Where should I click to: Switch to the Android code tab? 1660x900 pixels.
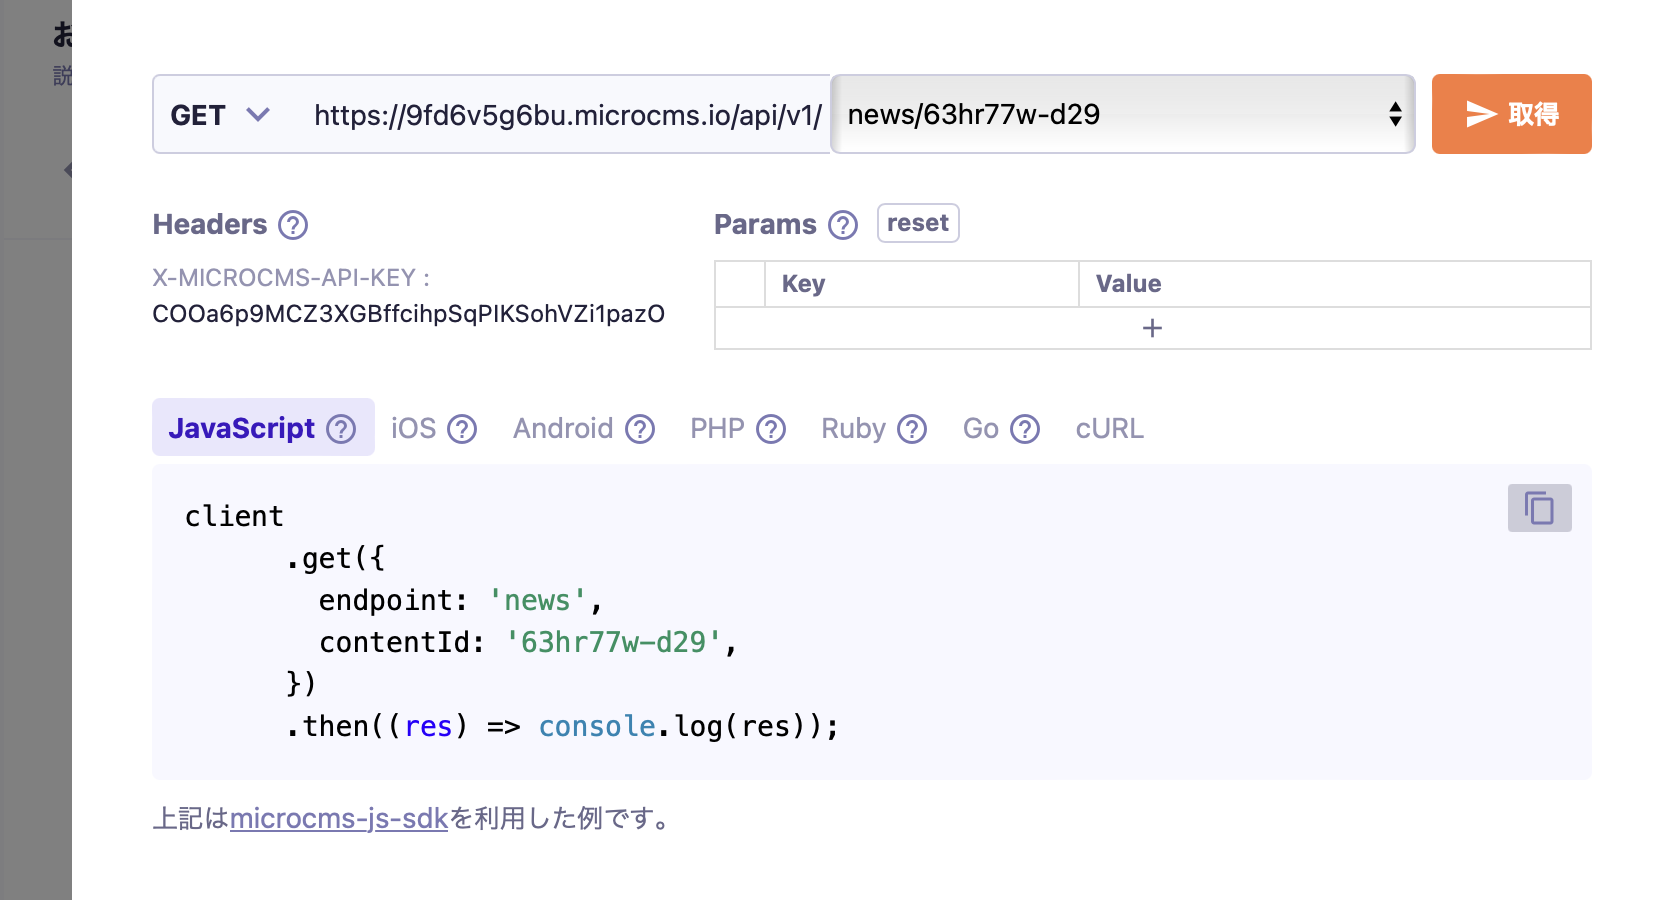click(563, 429)
